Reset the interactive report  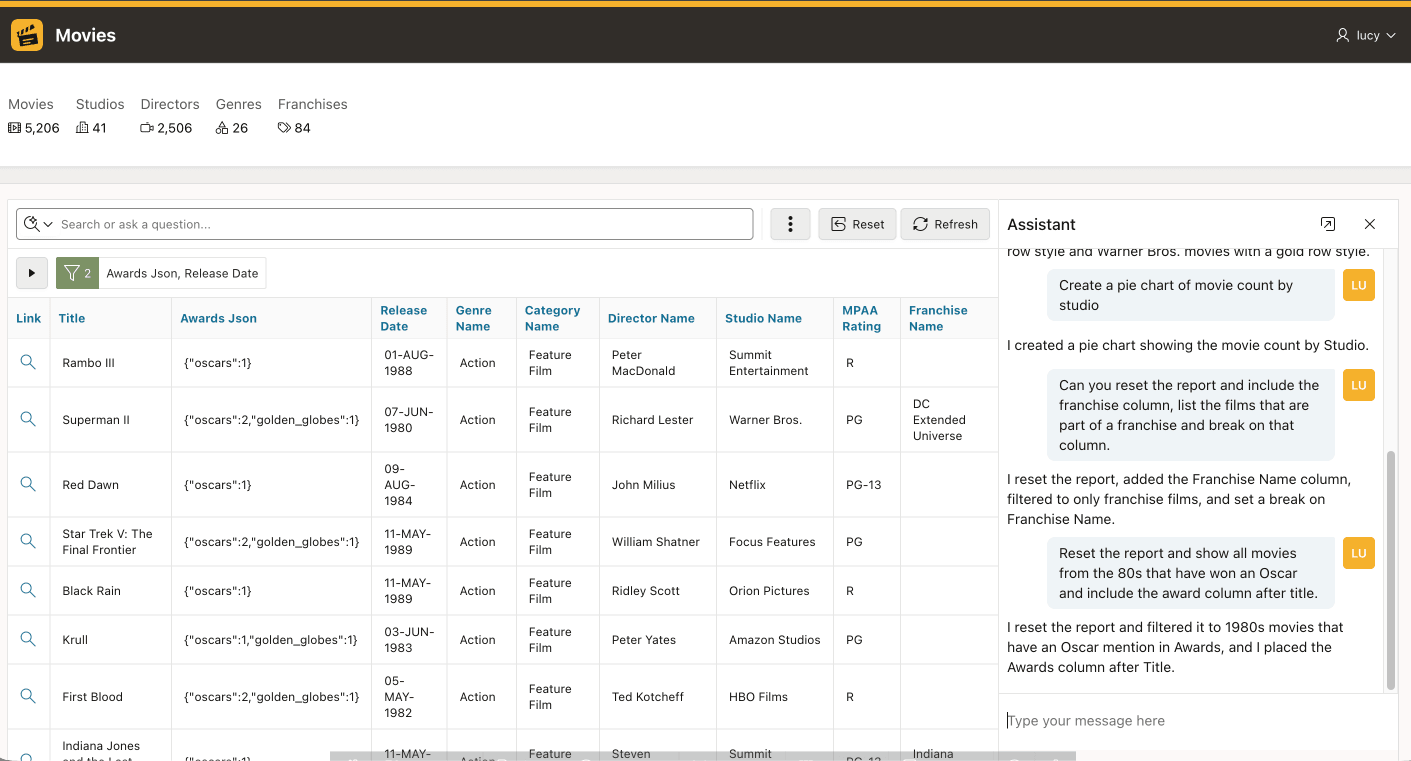click(x=857, y=224)
